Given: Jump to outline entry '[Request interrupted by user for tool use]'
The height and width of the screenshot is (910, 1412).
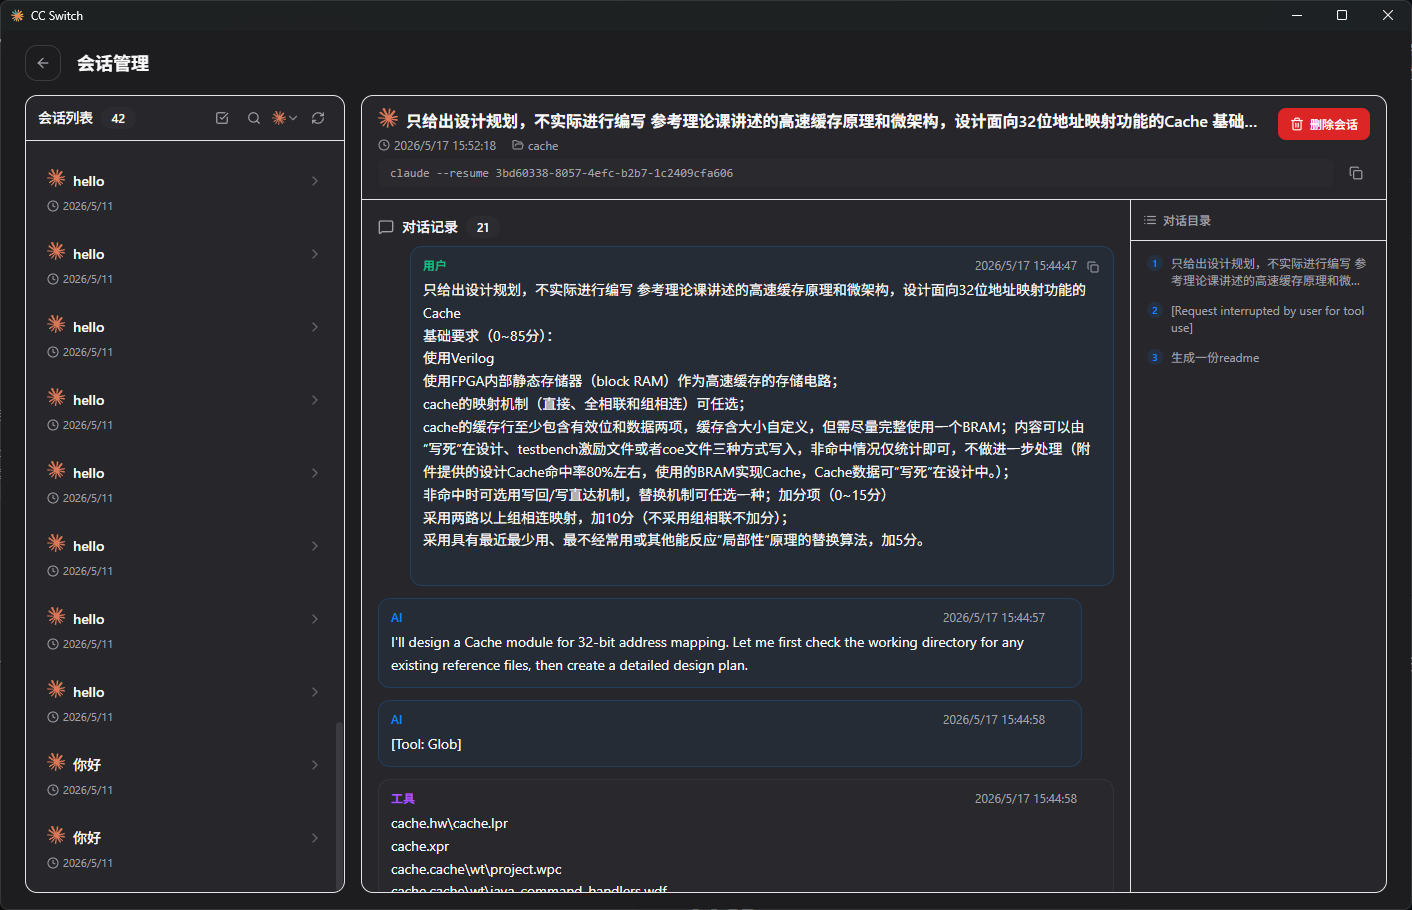Looking at the screenshot, I should click(x=1257, y=319).
